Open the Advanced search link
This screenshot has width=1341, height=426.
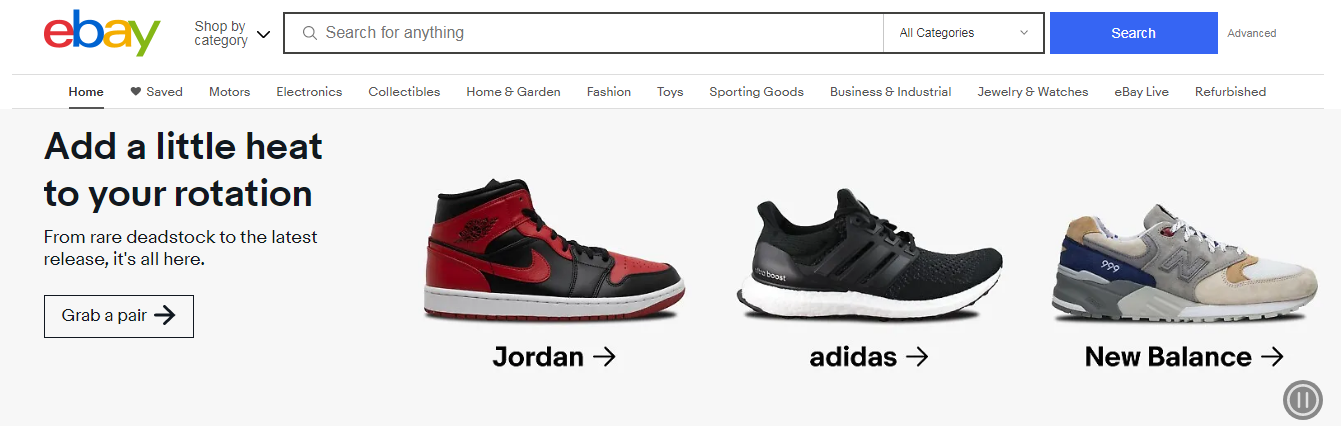[1252, 33]
